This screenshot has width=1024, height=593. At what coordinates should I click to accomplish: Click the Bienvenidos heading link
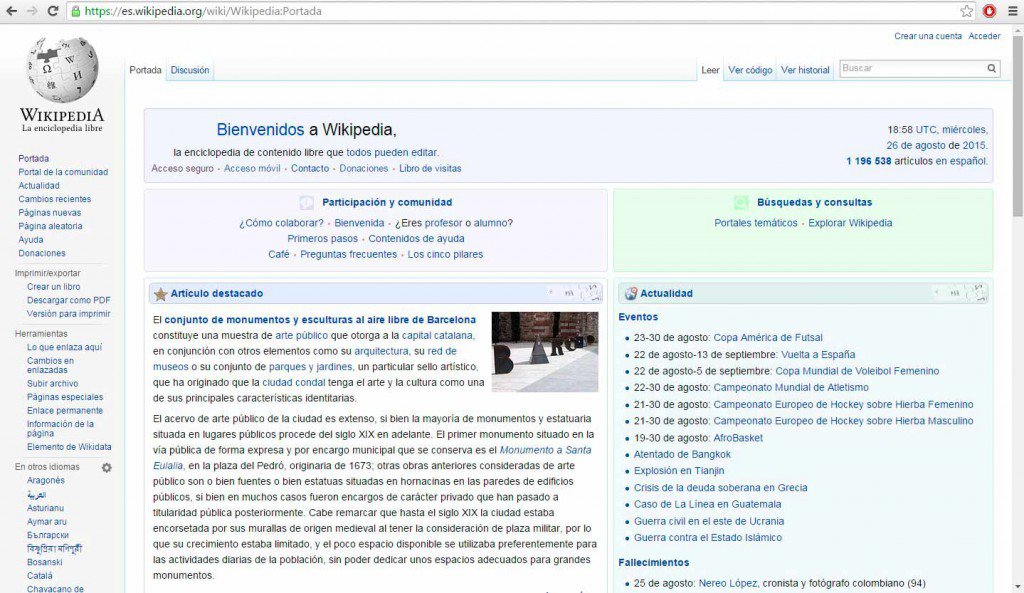[x=260, y=130]
